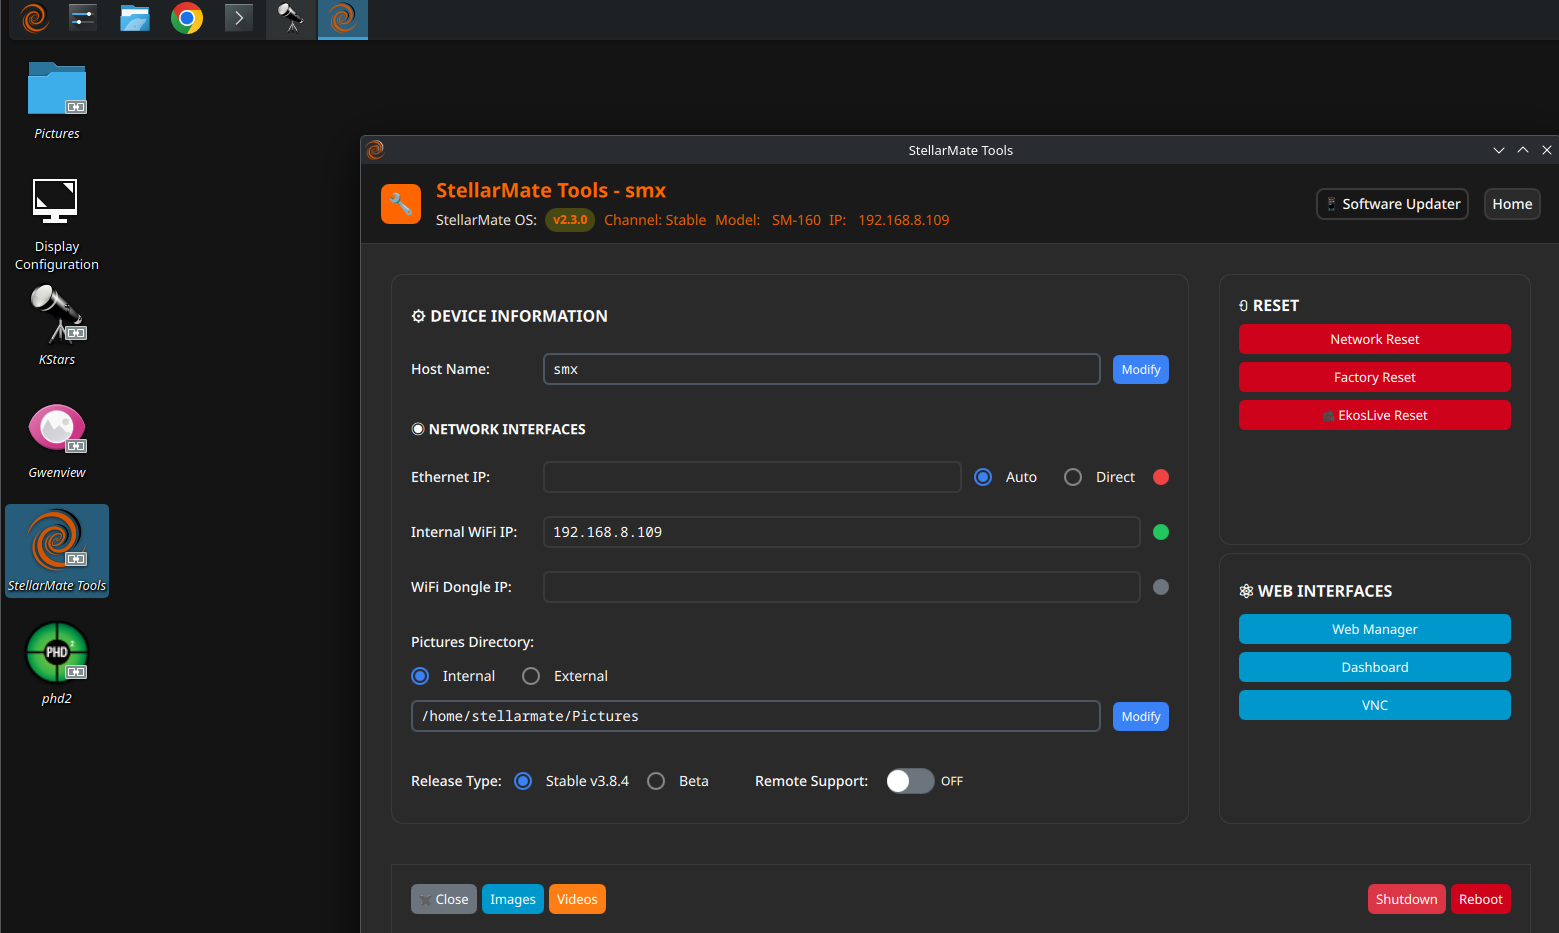The height and width of the screenshot is (933, 1559).
Task: Click Modify next to the pictures directory path
Action: pyautogui.click(x=1141, y=716)
